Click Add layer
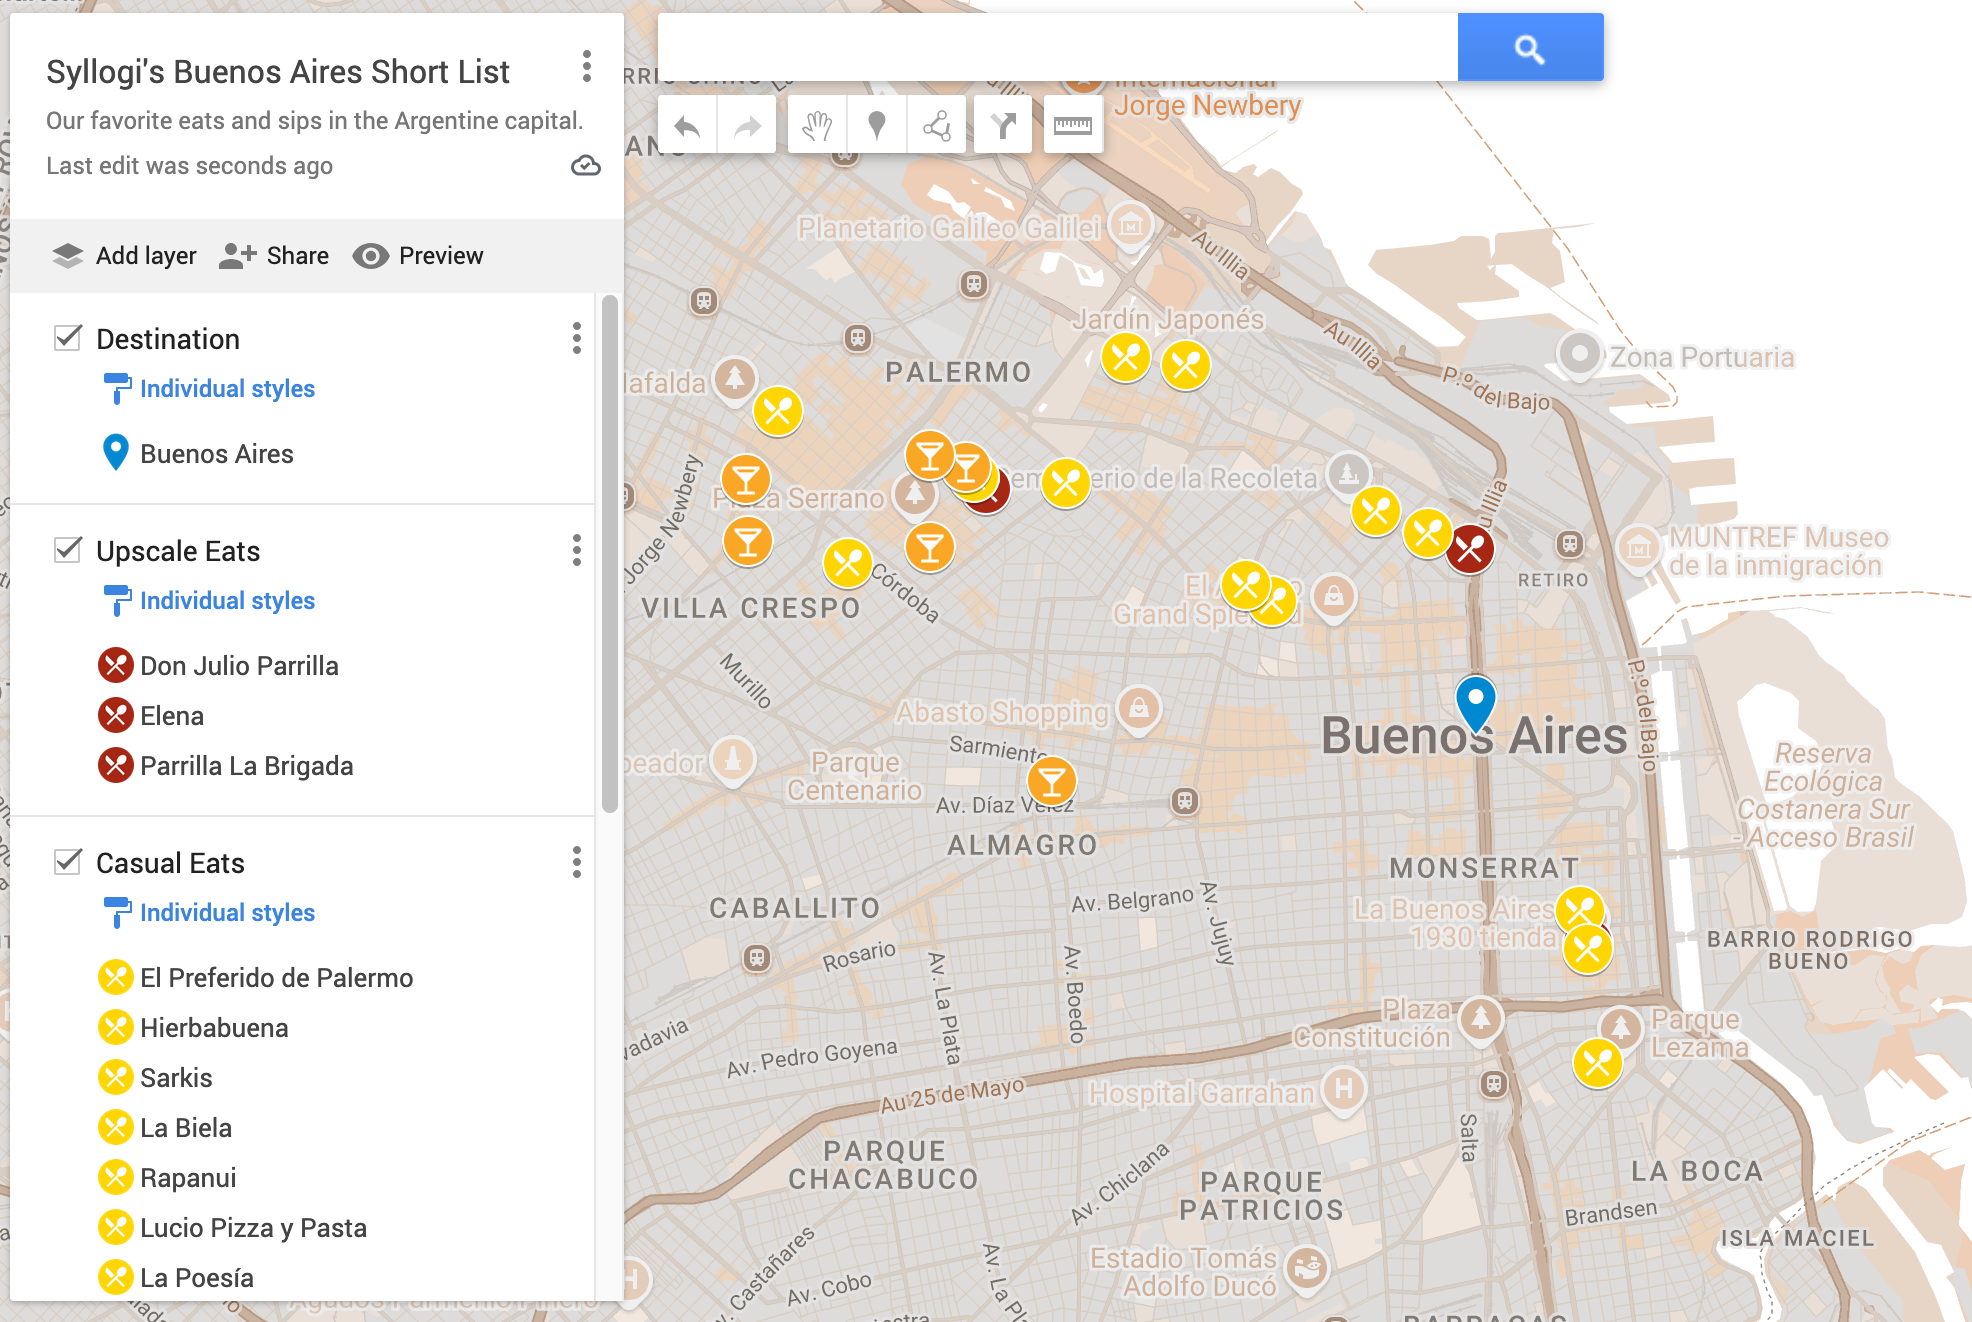Image resolution: width=1972 pixels, height=1322 pixels. click(125, 256)
